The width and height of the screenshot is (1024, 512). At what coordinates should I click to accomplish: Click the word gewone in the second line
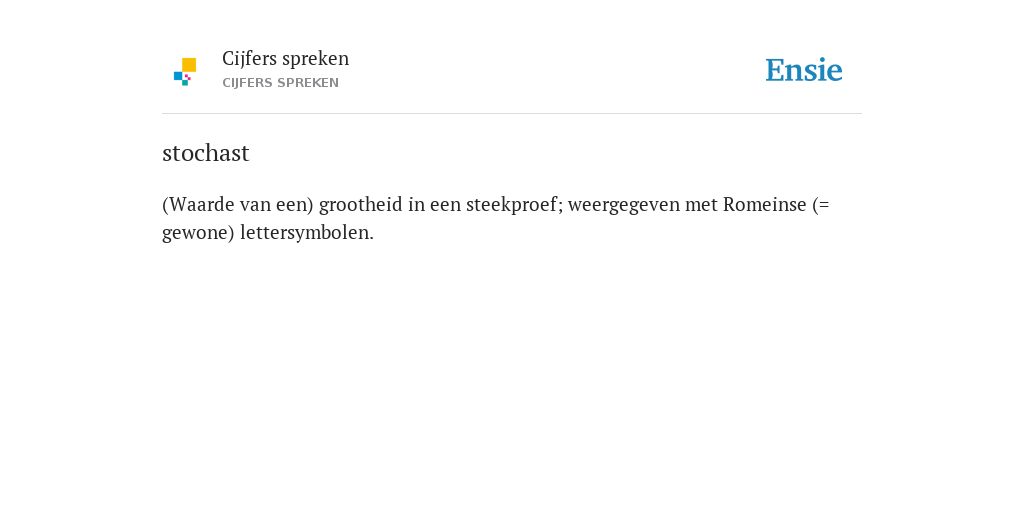[195, 234]
